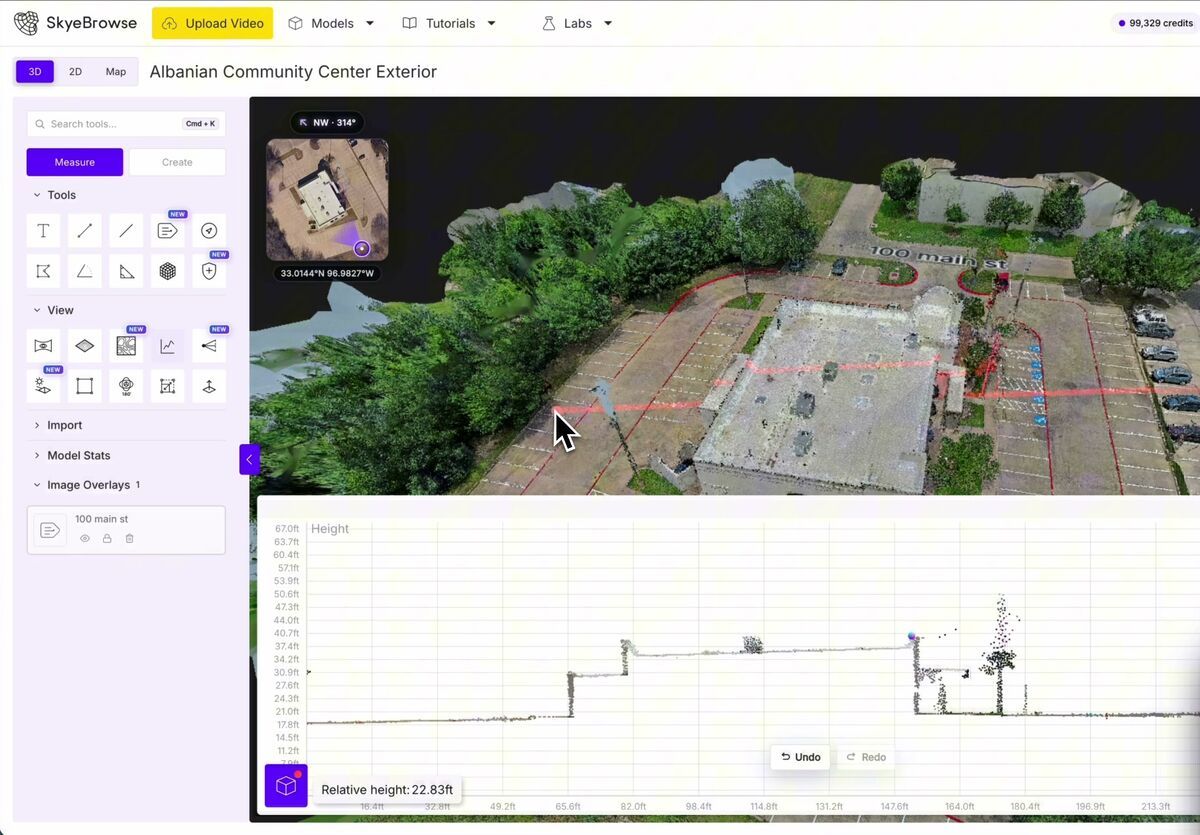Select the label tag tool in Tools

pyautogui.click(x=168, y=231)
